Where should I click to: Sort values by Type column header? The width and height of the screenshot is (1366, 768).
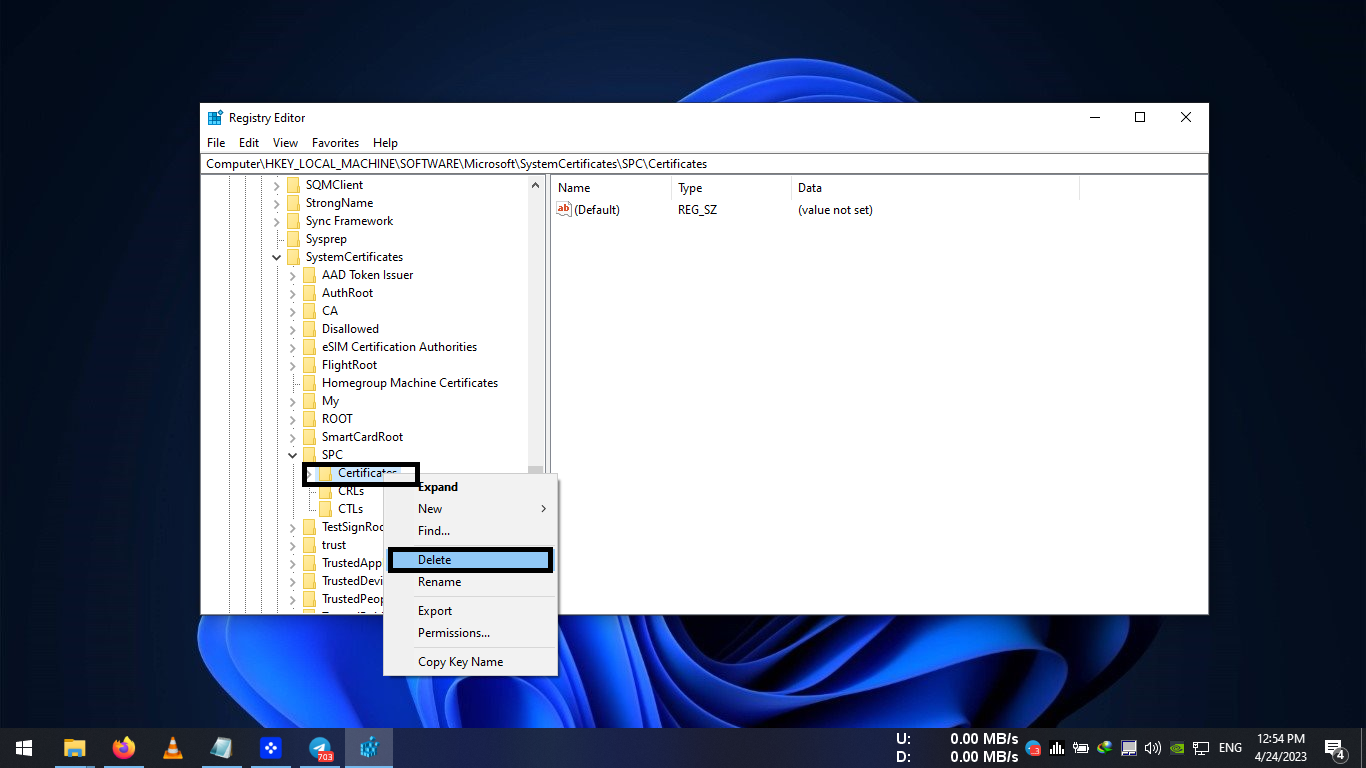[731, 188]
